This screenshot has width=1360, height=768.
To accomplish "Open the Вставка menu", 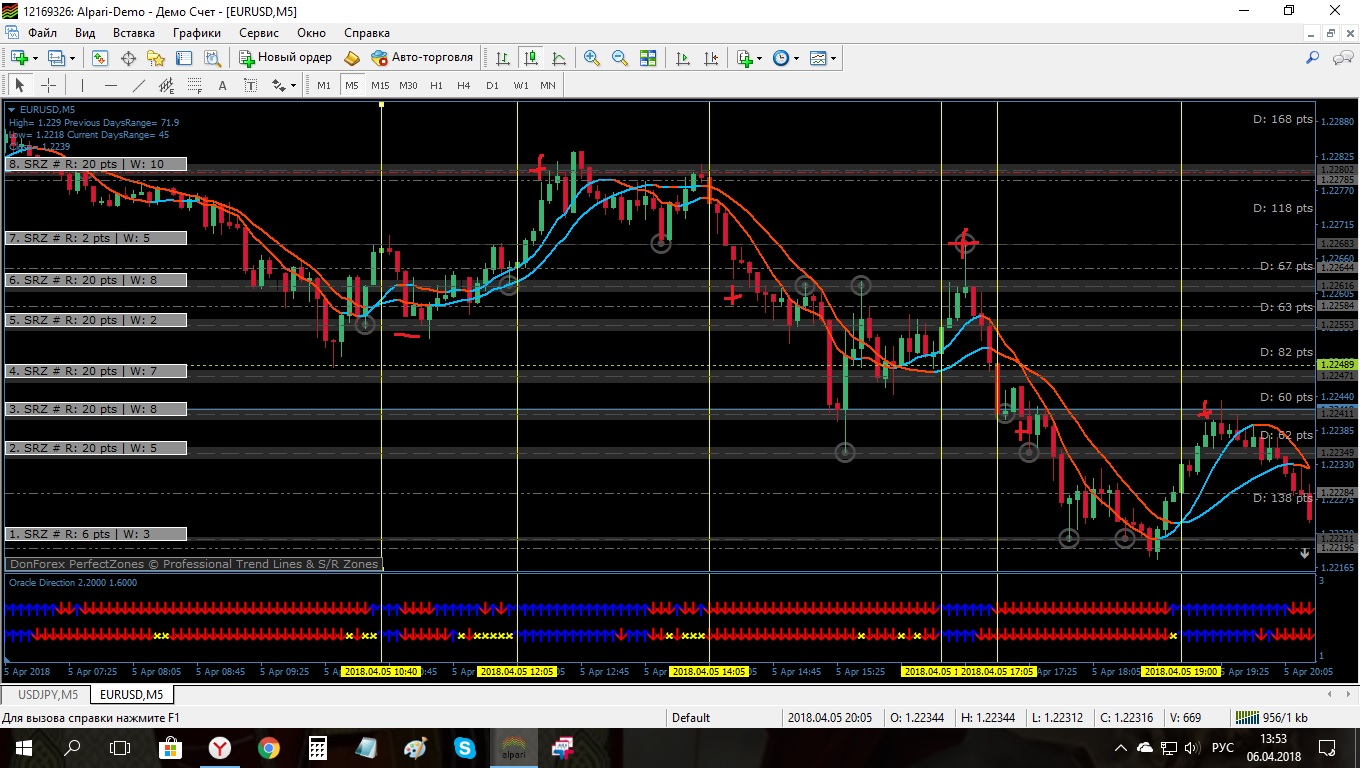I will [134, 33].
